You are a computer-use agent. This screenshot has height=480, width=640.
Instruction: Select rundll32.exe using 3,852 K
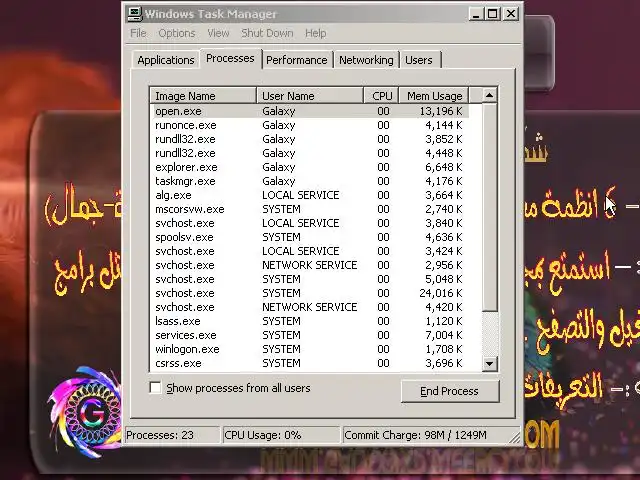[x=309, y=139]
